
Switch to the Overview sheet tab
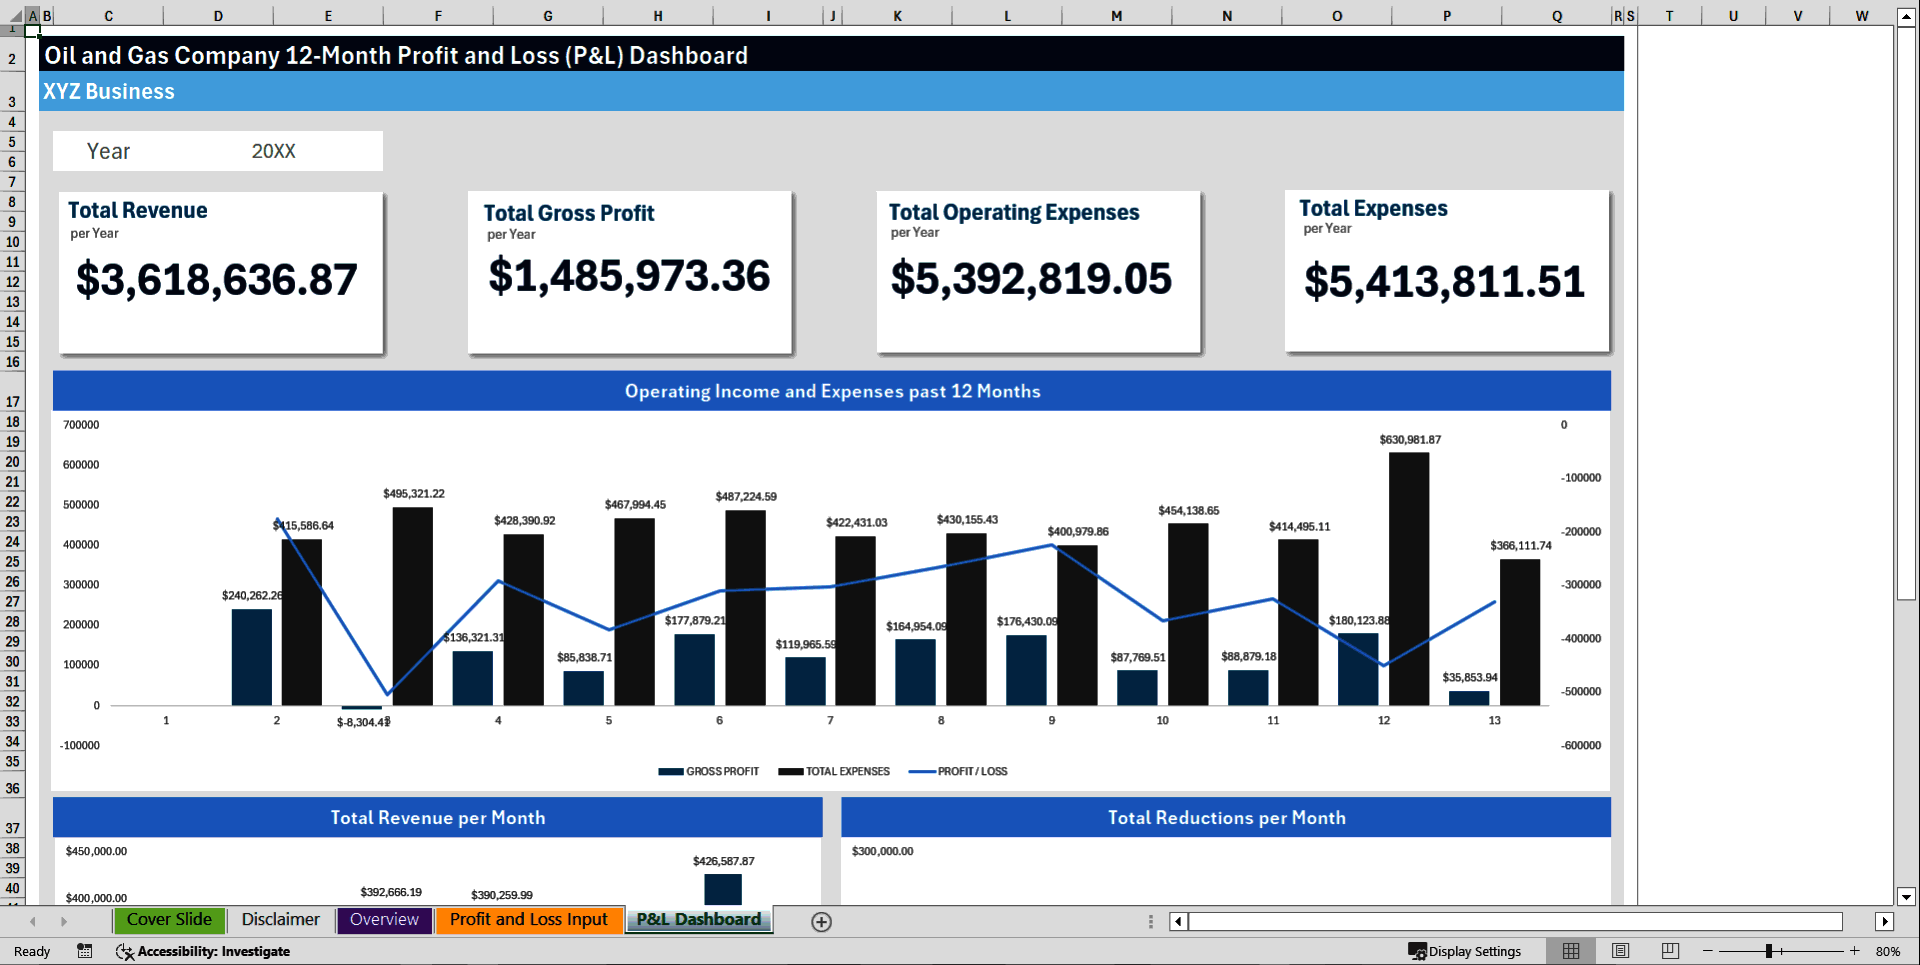click(x=384, y=920)
